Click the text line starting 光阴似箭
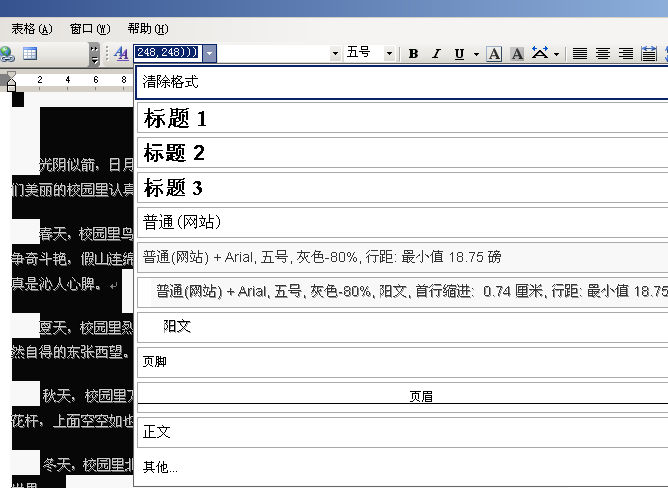The height and width of the screenshot is (488, 668). pyautogui.click(x=86, y=165)
